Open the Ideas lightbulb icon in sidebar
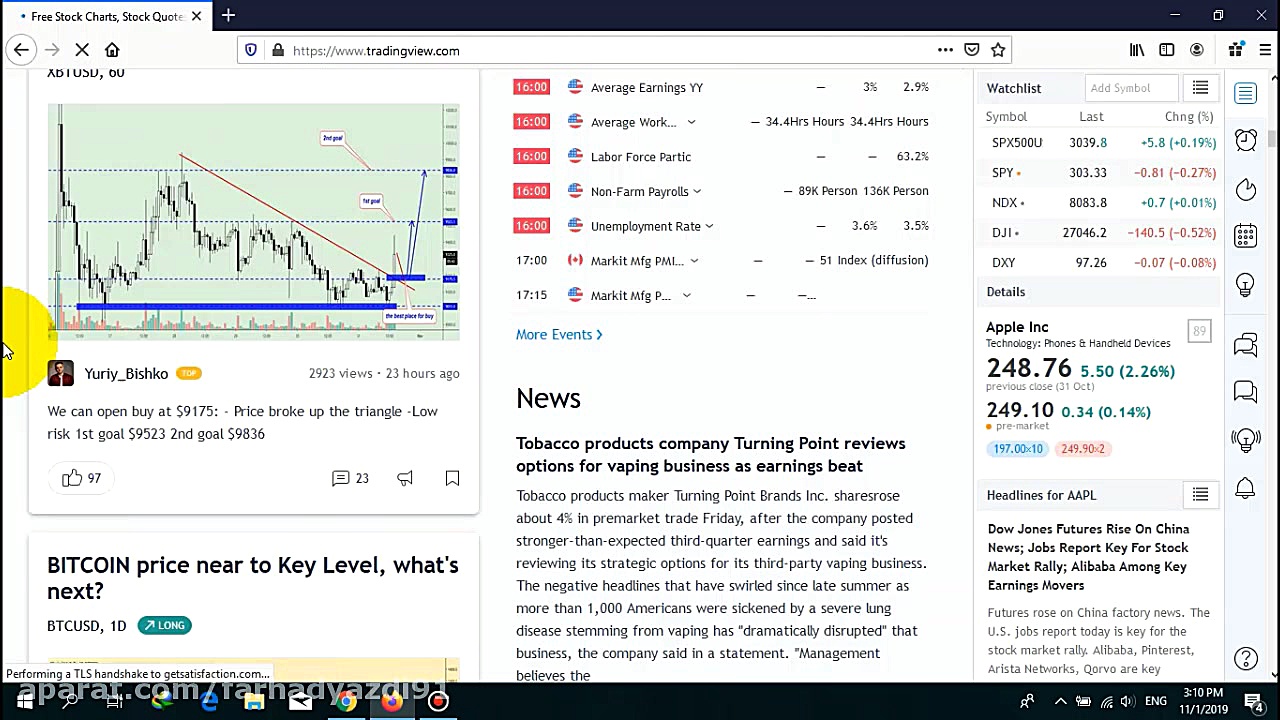 (x=1245, y=286)
